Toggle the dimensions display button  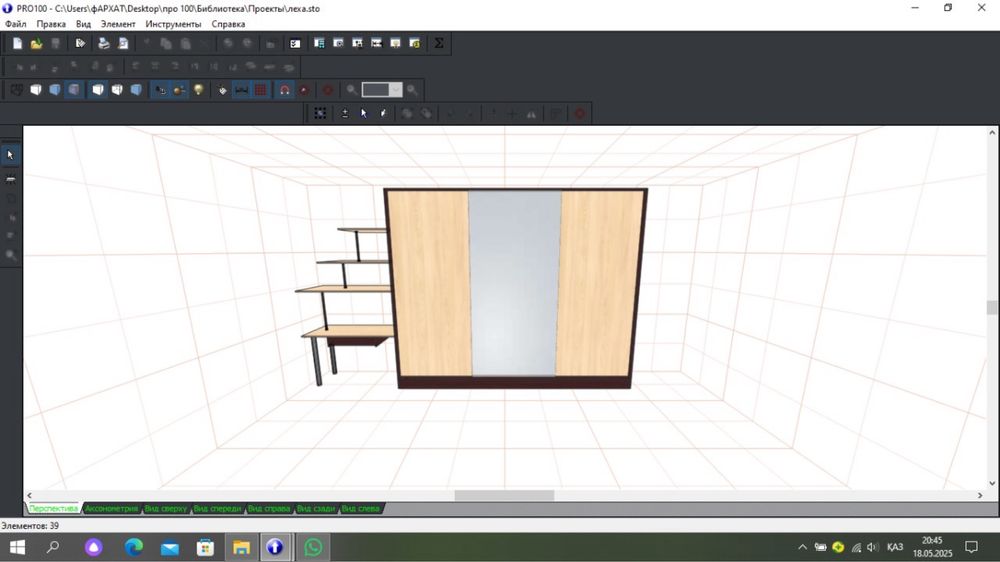[241, 90]
